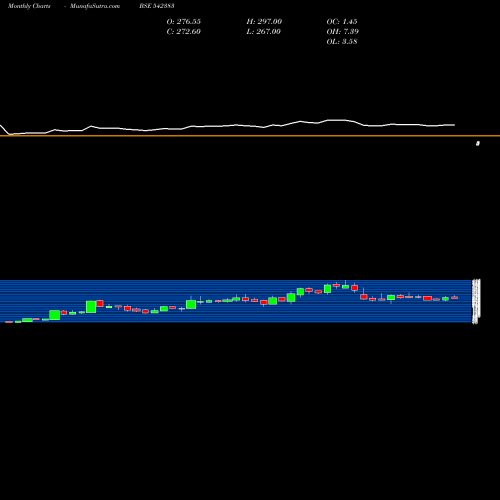The image size is (500, 500).
Task: Select the close value 'C: 272.60'
Action: (184, 32)
